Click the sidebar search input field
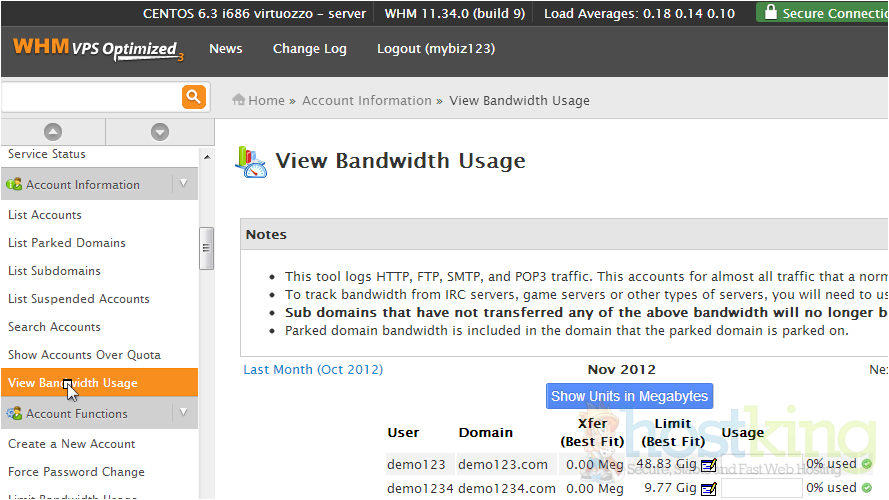The image size is (889, 500). click(x=90, y=97)
